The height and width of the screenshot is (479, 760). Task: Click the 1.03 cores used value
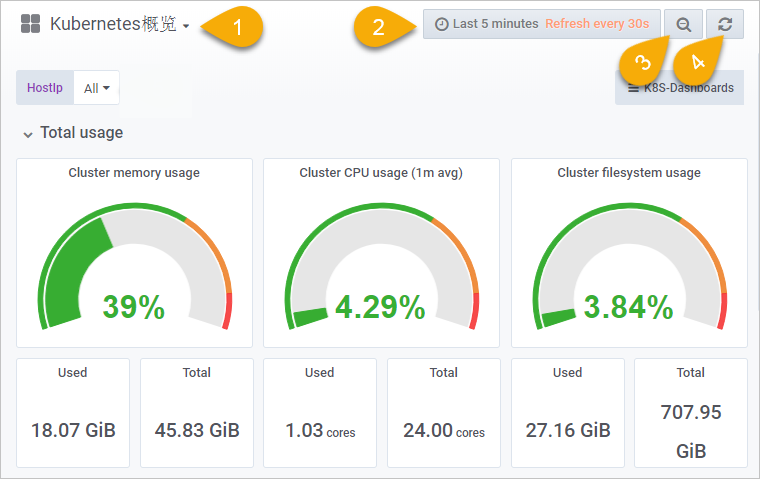320,431
